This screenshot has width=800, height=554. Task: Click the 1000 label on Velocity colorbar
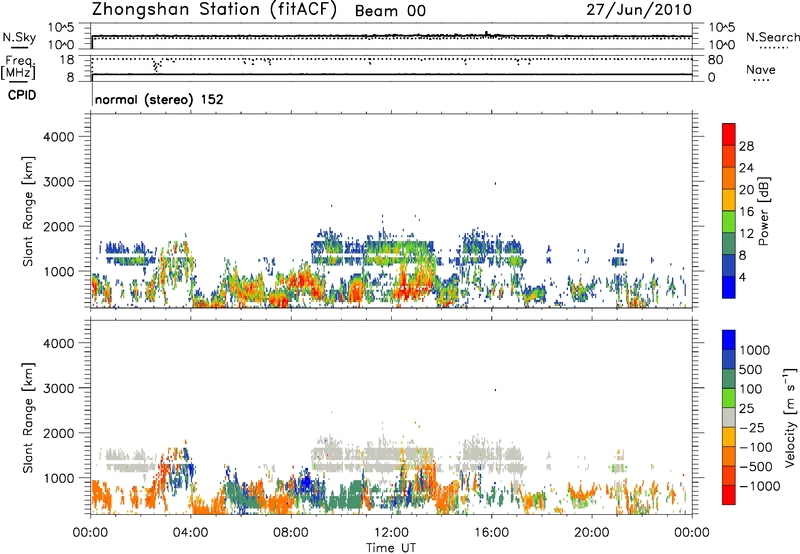[755, 350]
